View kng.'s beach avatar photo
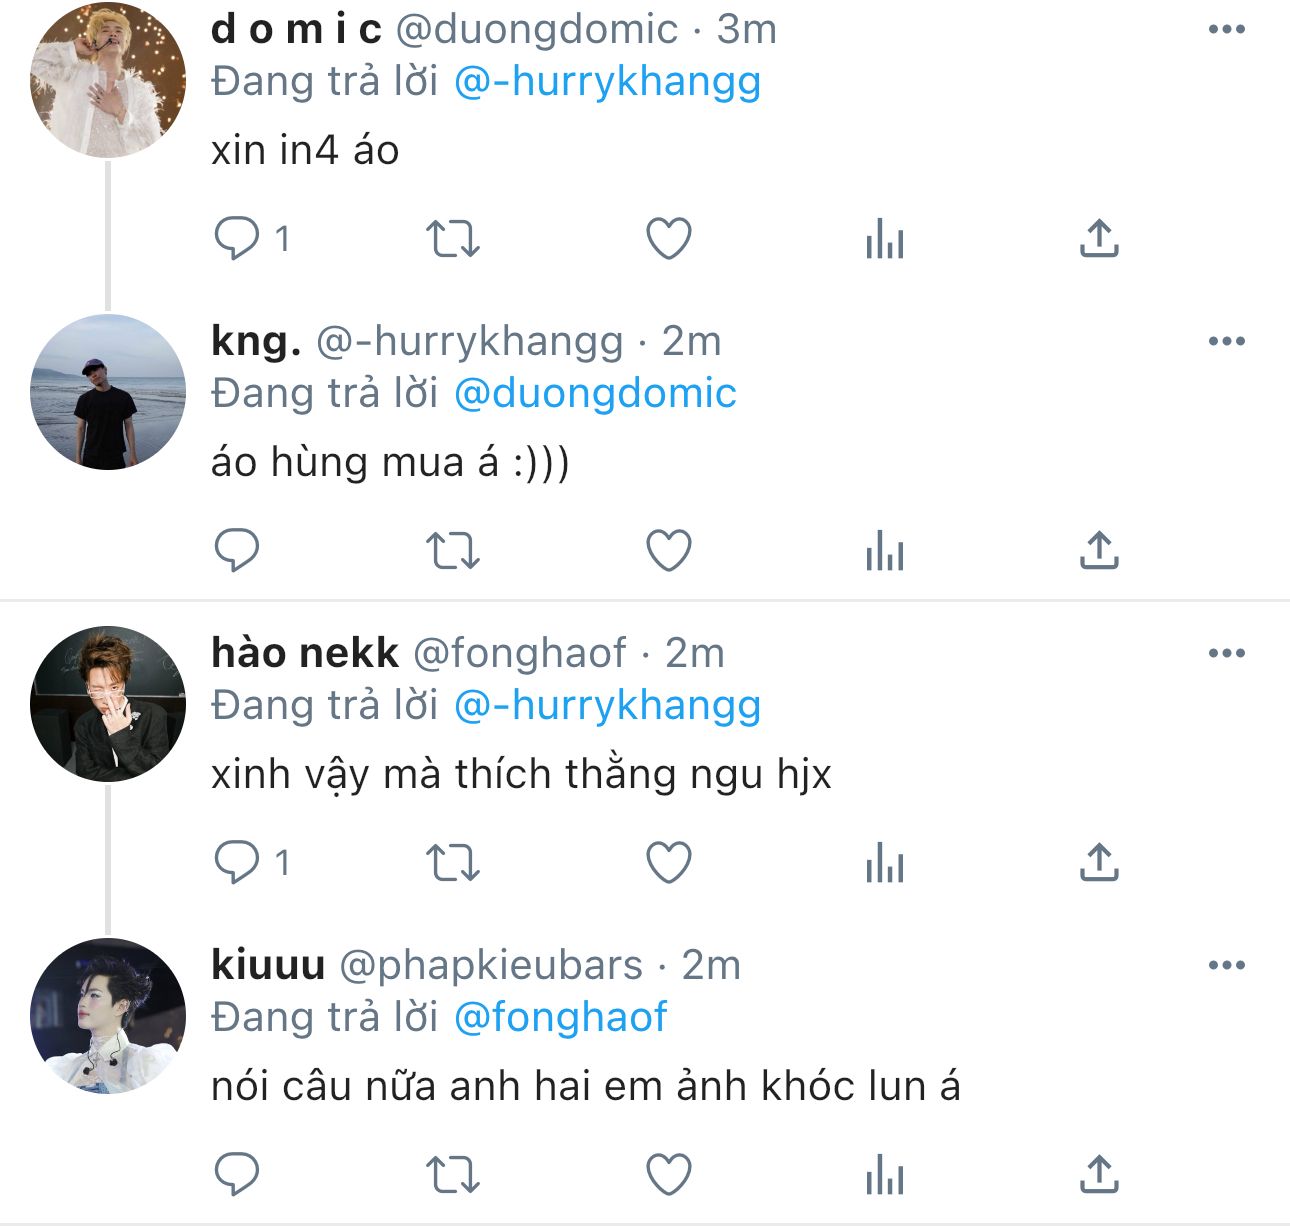The height and width of the screenshot is (1226, 1290). tap(108, 392)
